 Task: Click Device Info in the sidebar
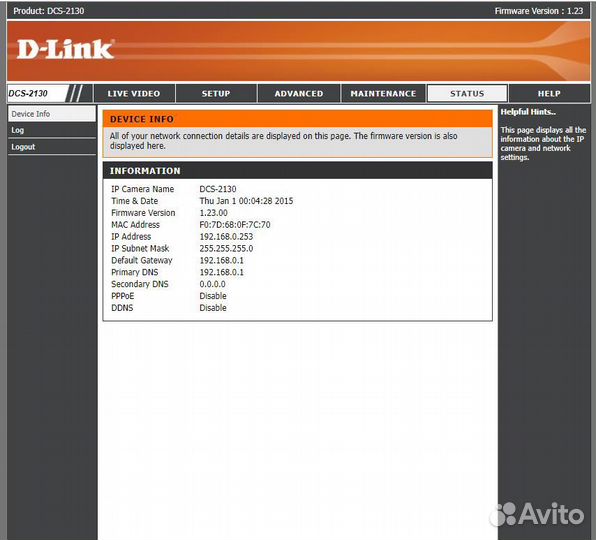(52, 114)
